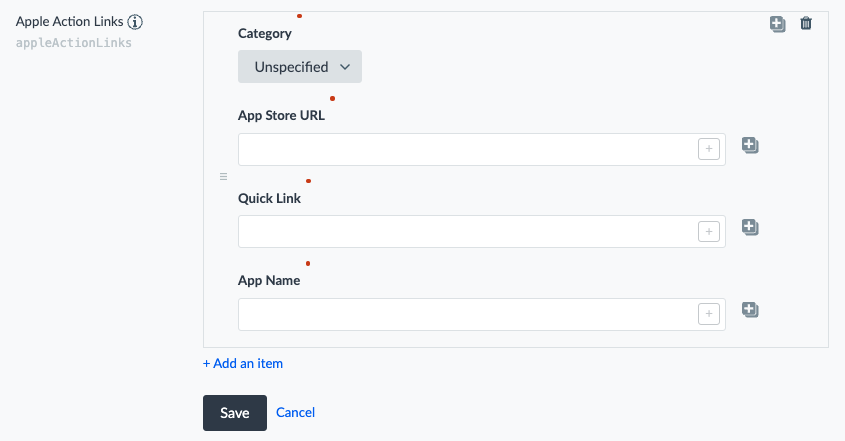Delete the action link item using trash icon

tap(806, 23)
